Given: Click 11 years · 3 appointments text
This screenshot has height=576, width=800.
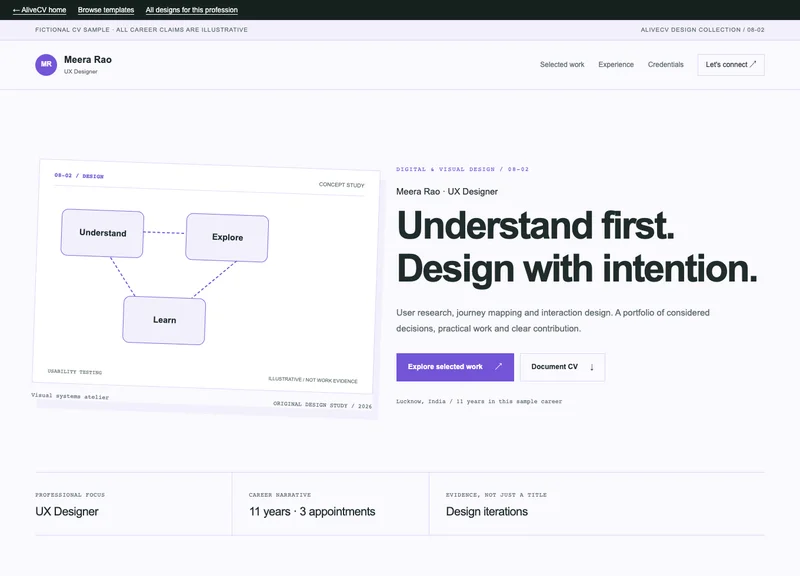Looking at the screenshot, I should [312, 512].
